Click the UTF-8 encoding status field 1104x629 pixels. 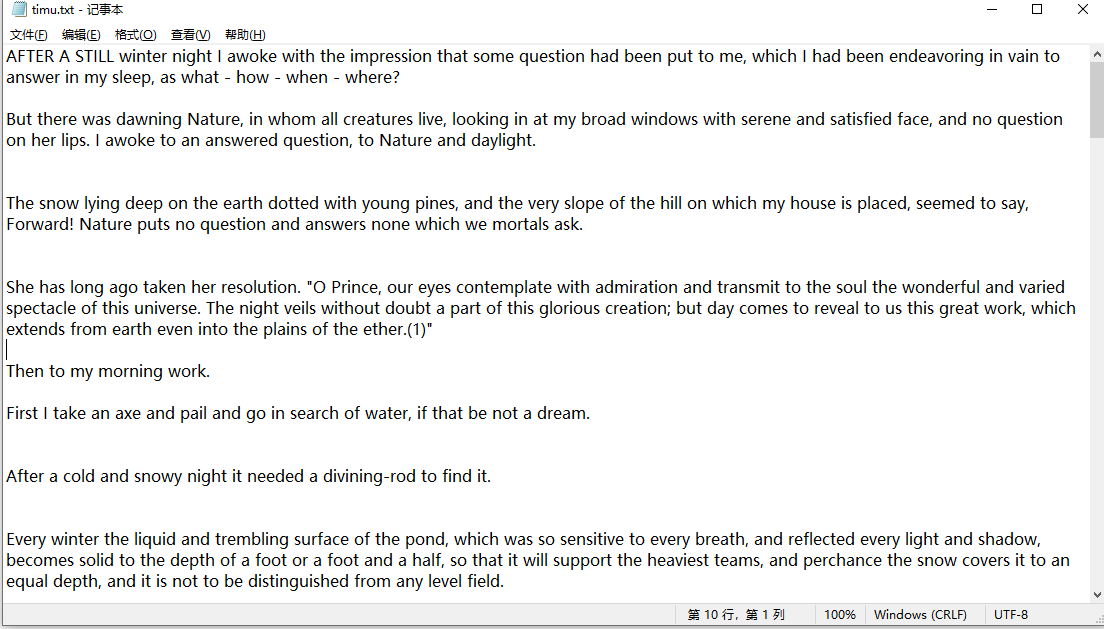click(1011, 615)
